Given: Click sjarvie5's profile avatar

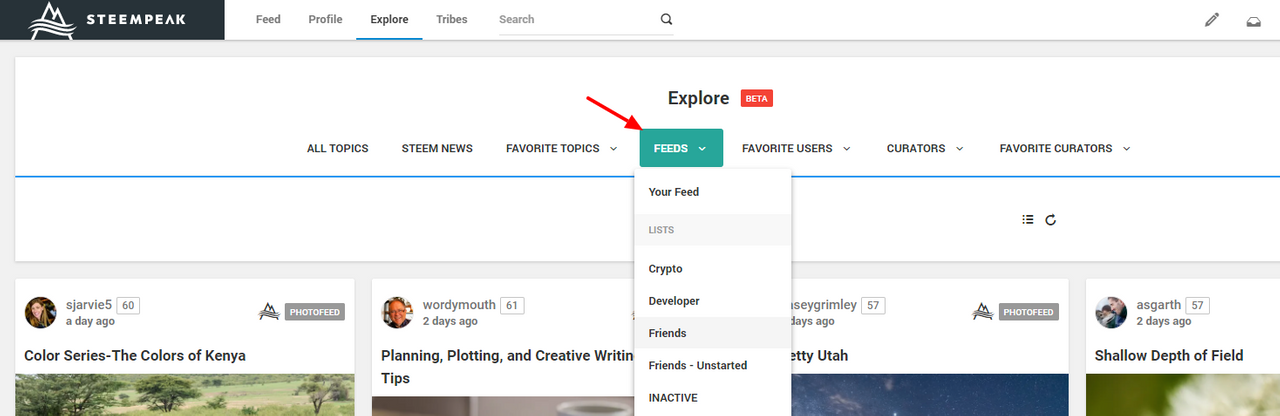Looking at the screenshot, I should click(x=41, y=312).
